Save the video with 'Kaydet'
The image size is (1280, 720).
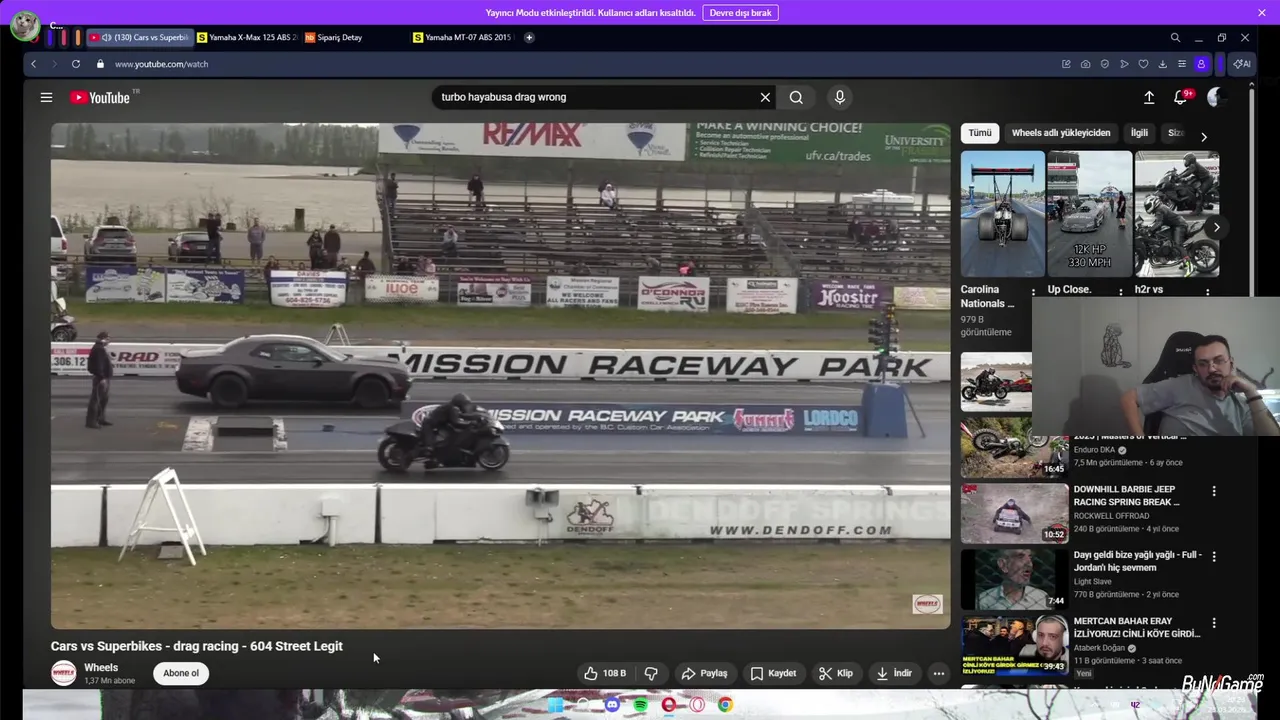[773, 673]
